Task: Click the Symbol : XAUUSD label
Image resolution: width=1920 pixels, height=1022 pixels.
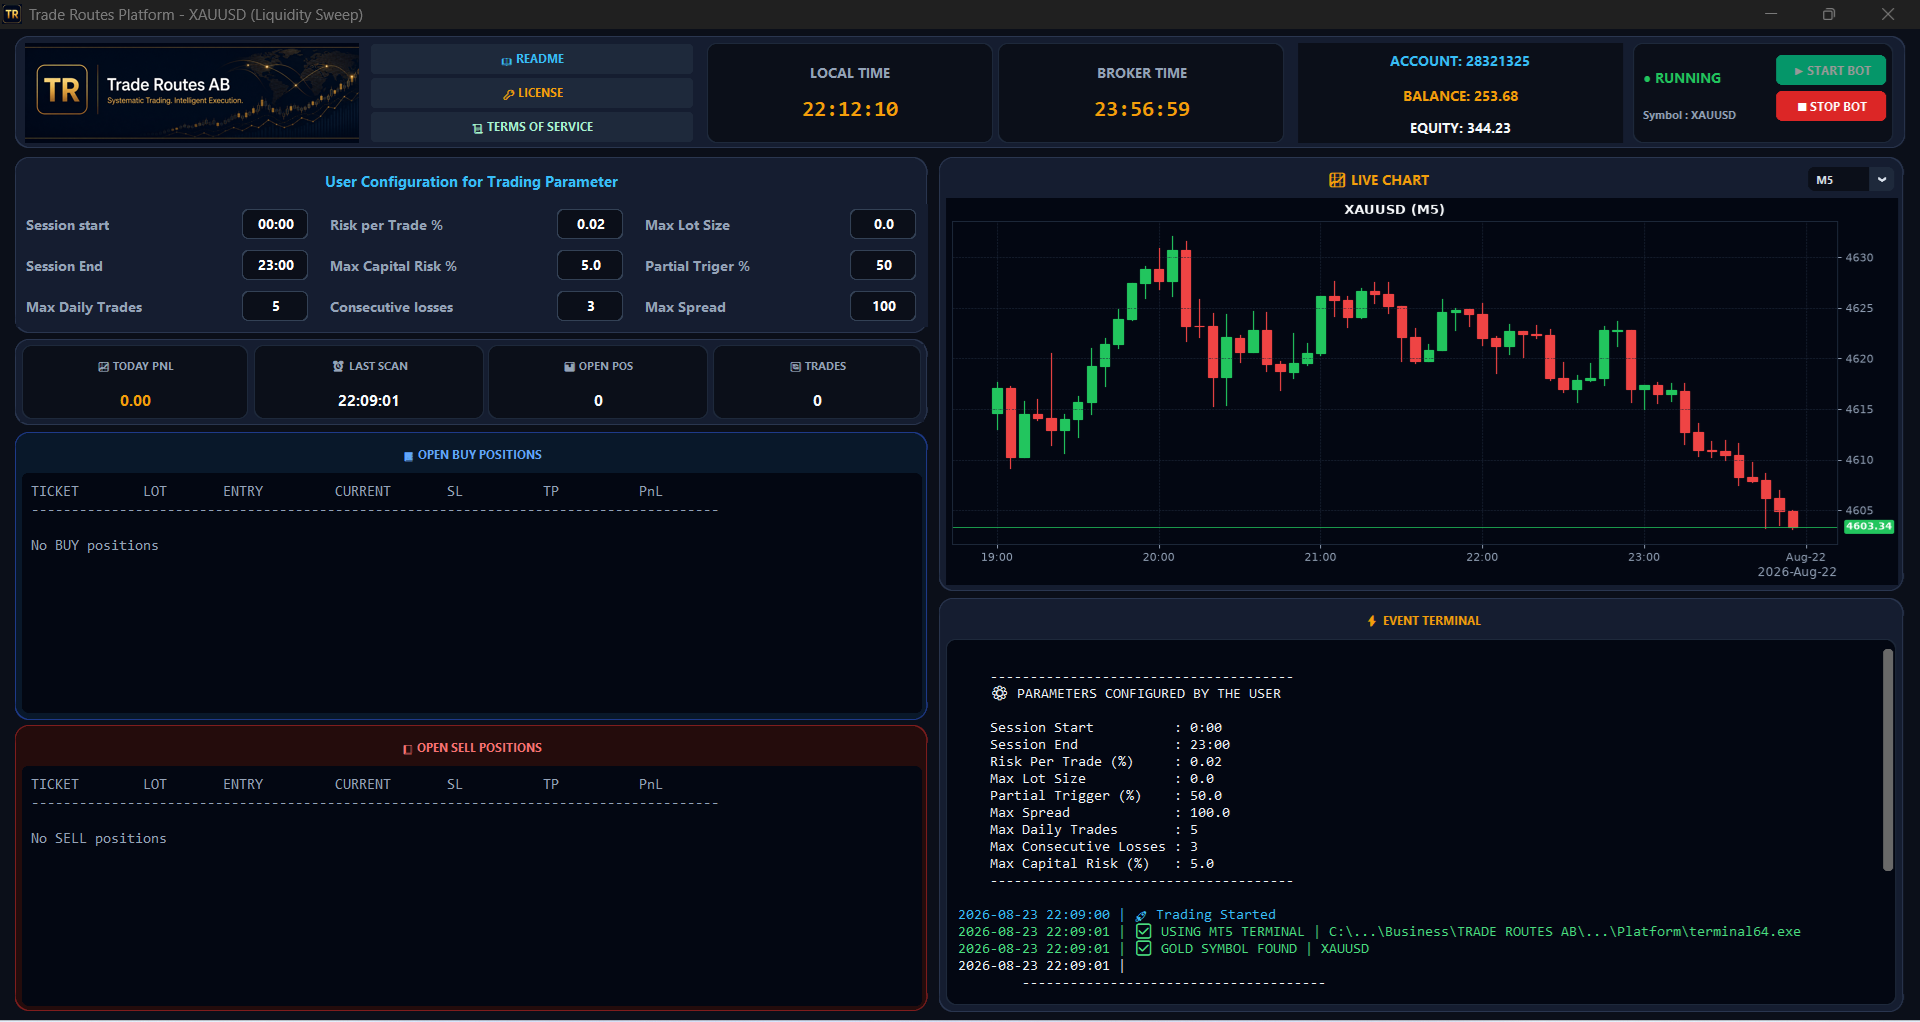Action: [x=1689, y=115]
